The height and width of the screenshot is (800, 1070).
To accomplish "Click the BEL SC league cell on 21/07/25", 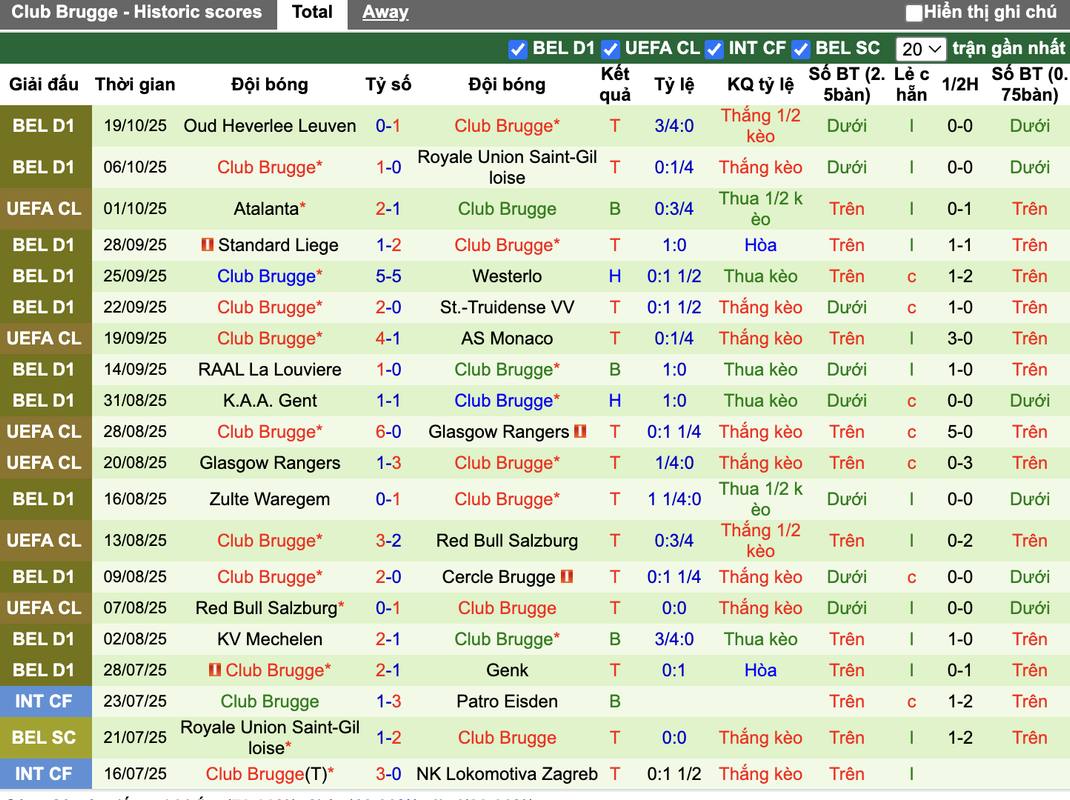I will 45,737.
